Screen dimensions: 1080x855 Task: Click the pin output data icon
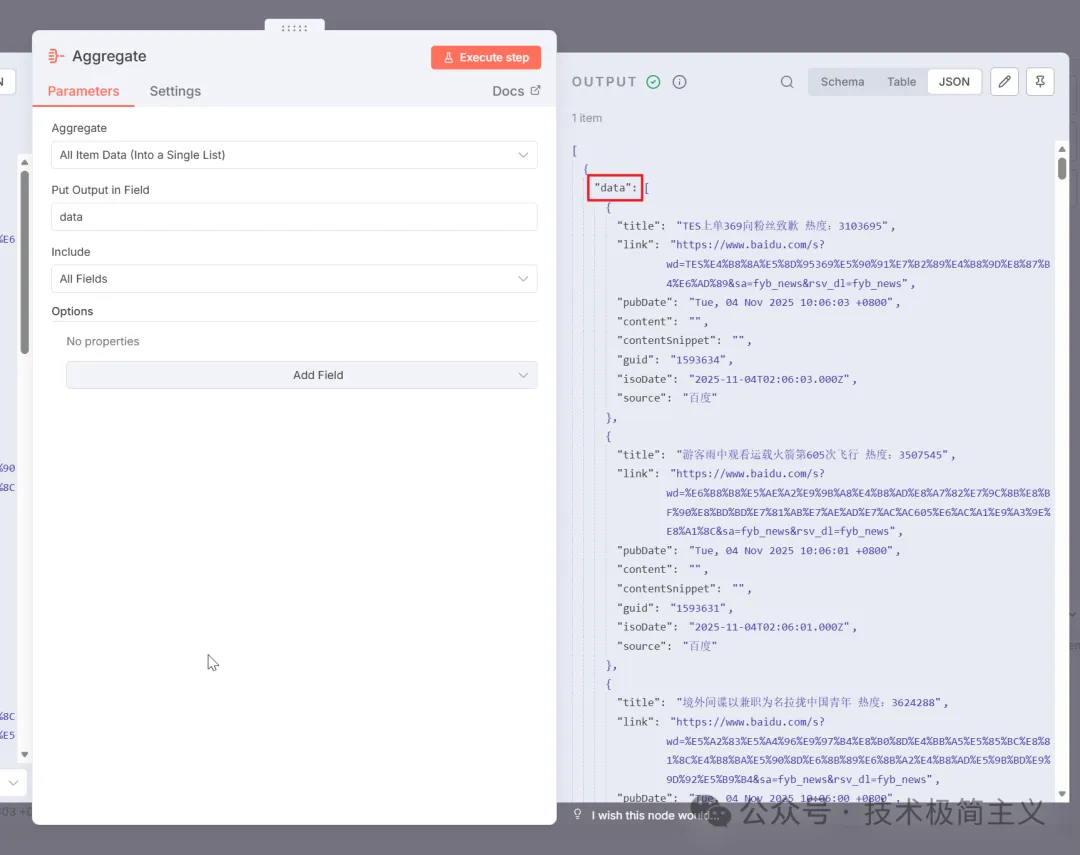[1040, 82]
